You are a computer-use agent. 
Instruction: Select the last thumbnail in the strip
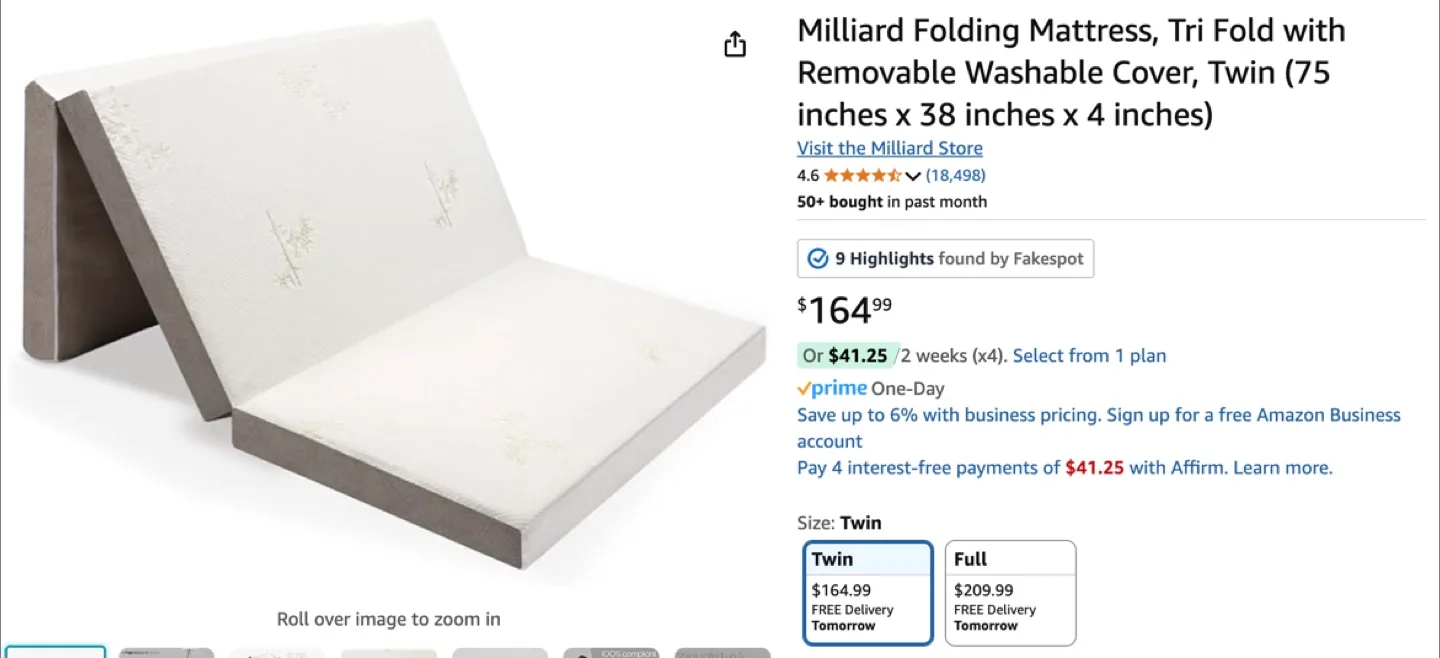(x=722, y=653)
